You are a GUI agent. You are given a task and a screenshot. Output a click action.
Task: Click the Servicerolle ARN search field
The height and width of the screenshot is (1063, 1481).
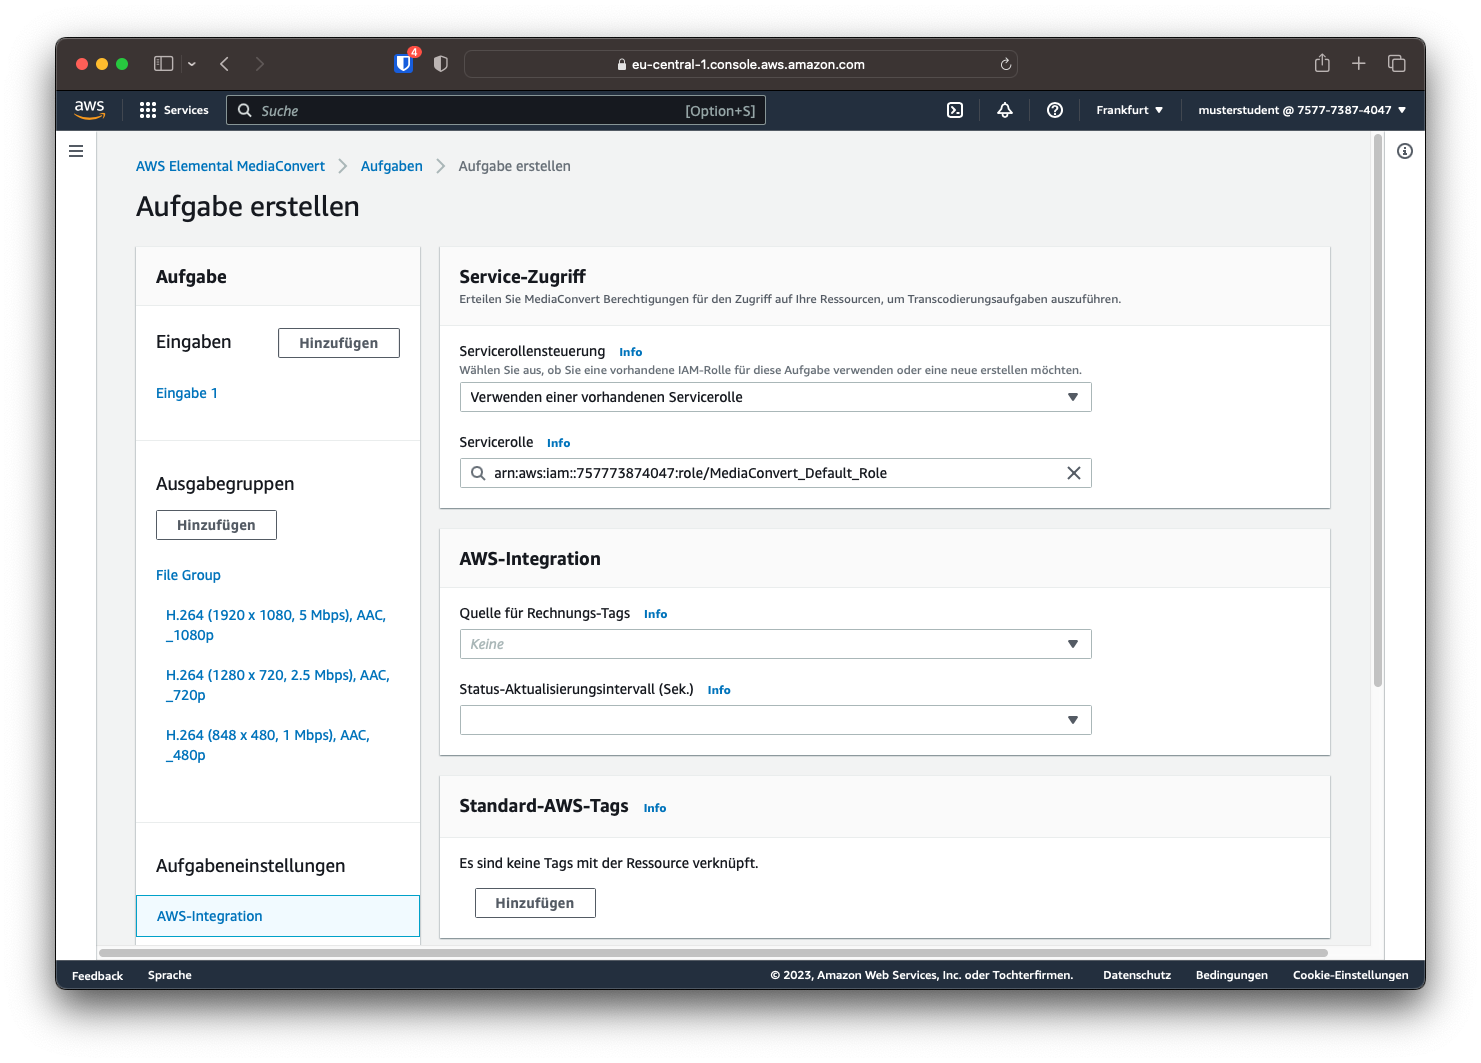[x=775, y=473]
